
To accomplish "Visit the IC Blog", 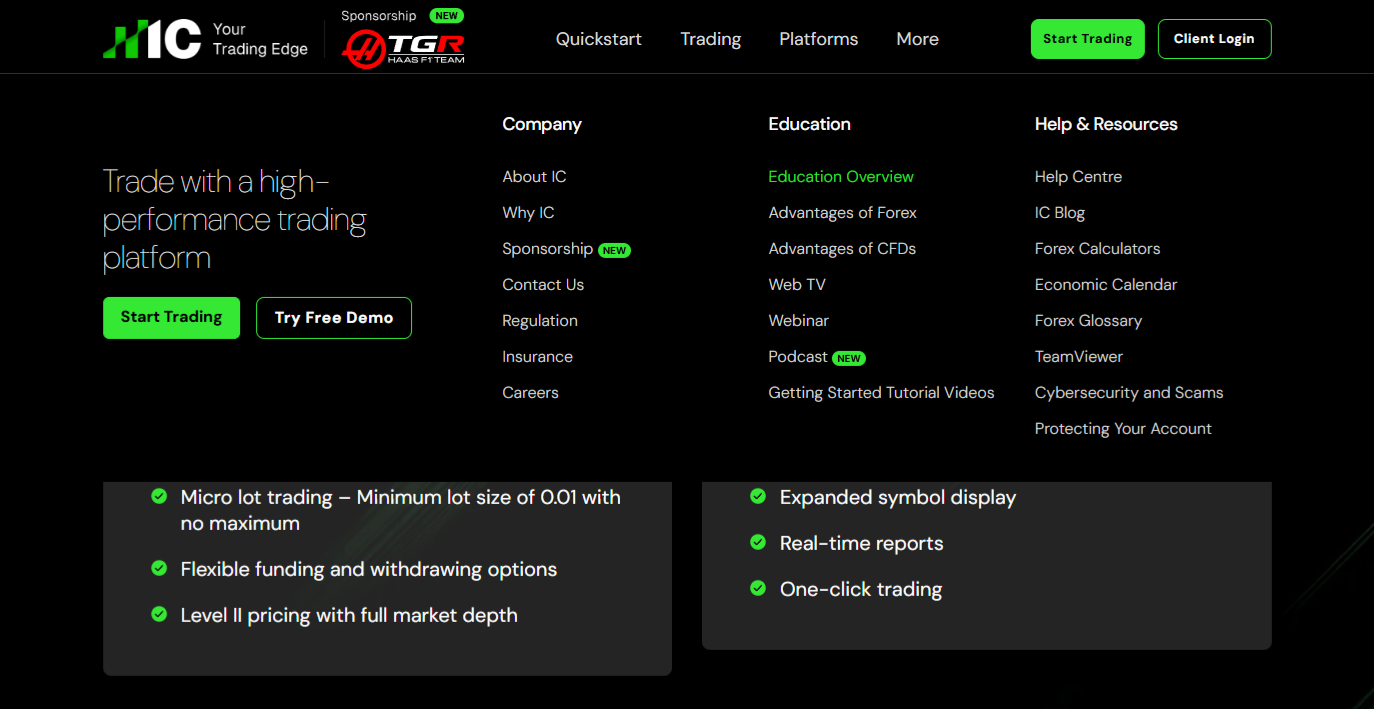I will pyautogui.click(x=1060, y=213).
